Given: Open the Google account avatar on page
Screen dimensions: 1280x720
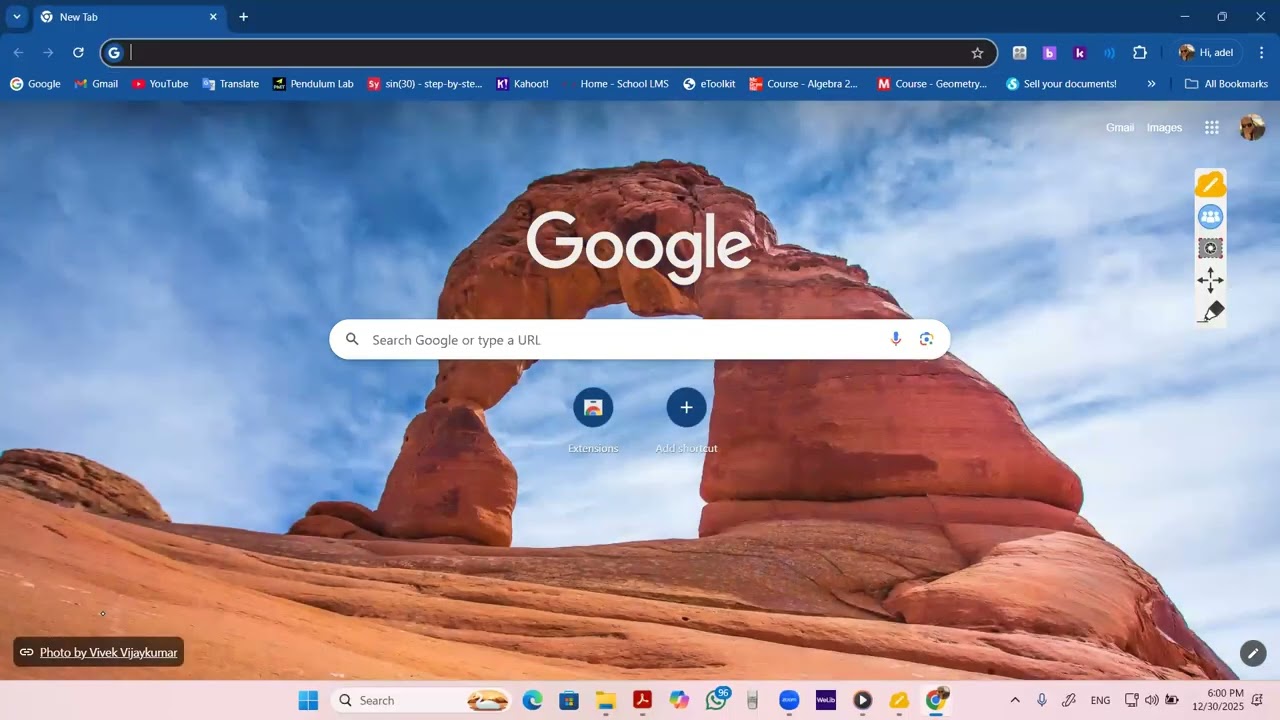Looking at the screenshot, I should click(x=1252, y=127).
